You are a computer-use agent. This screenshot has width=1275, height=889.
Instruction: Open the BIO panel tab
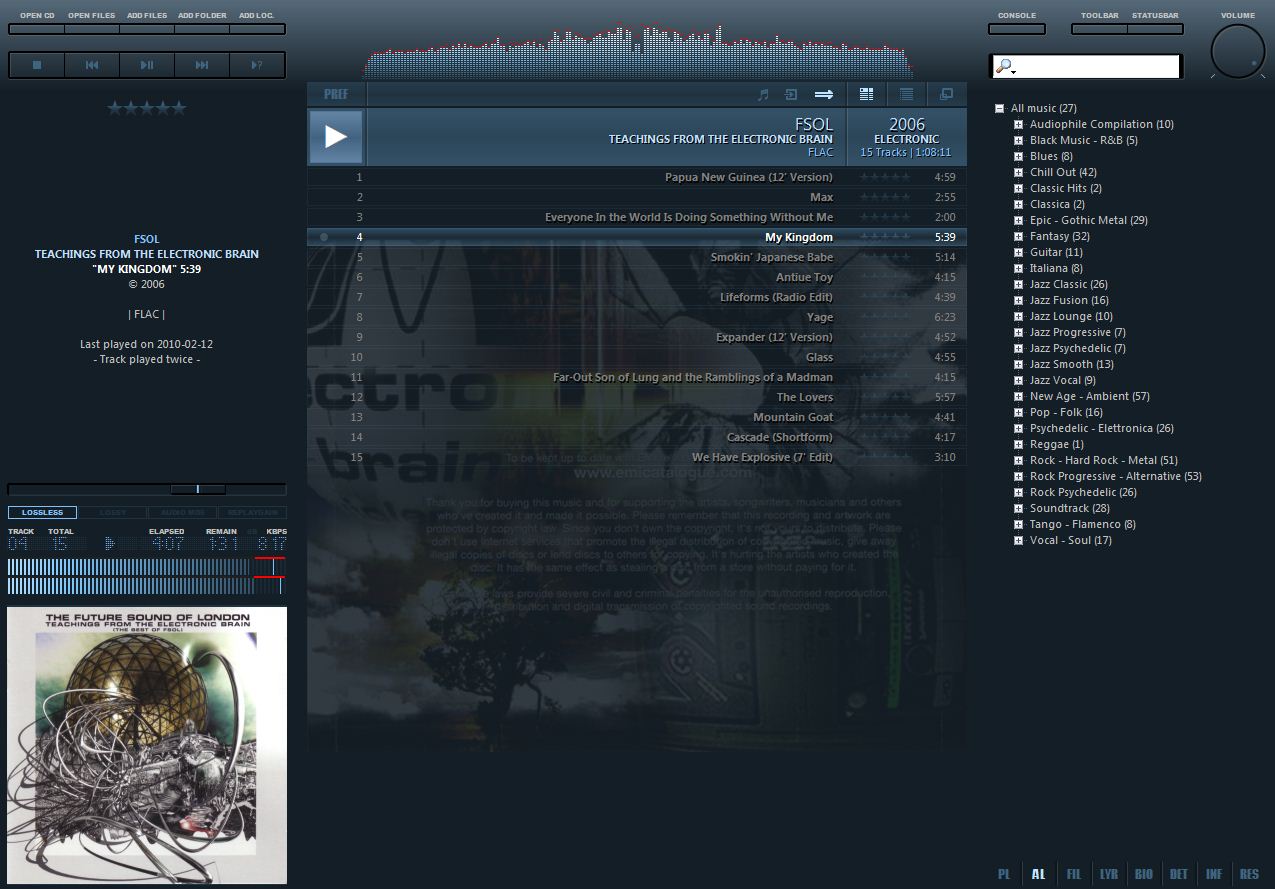tap(1144, 874)
